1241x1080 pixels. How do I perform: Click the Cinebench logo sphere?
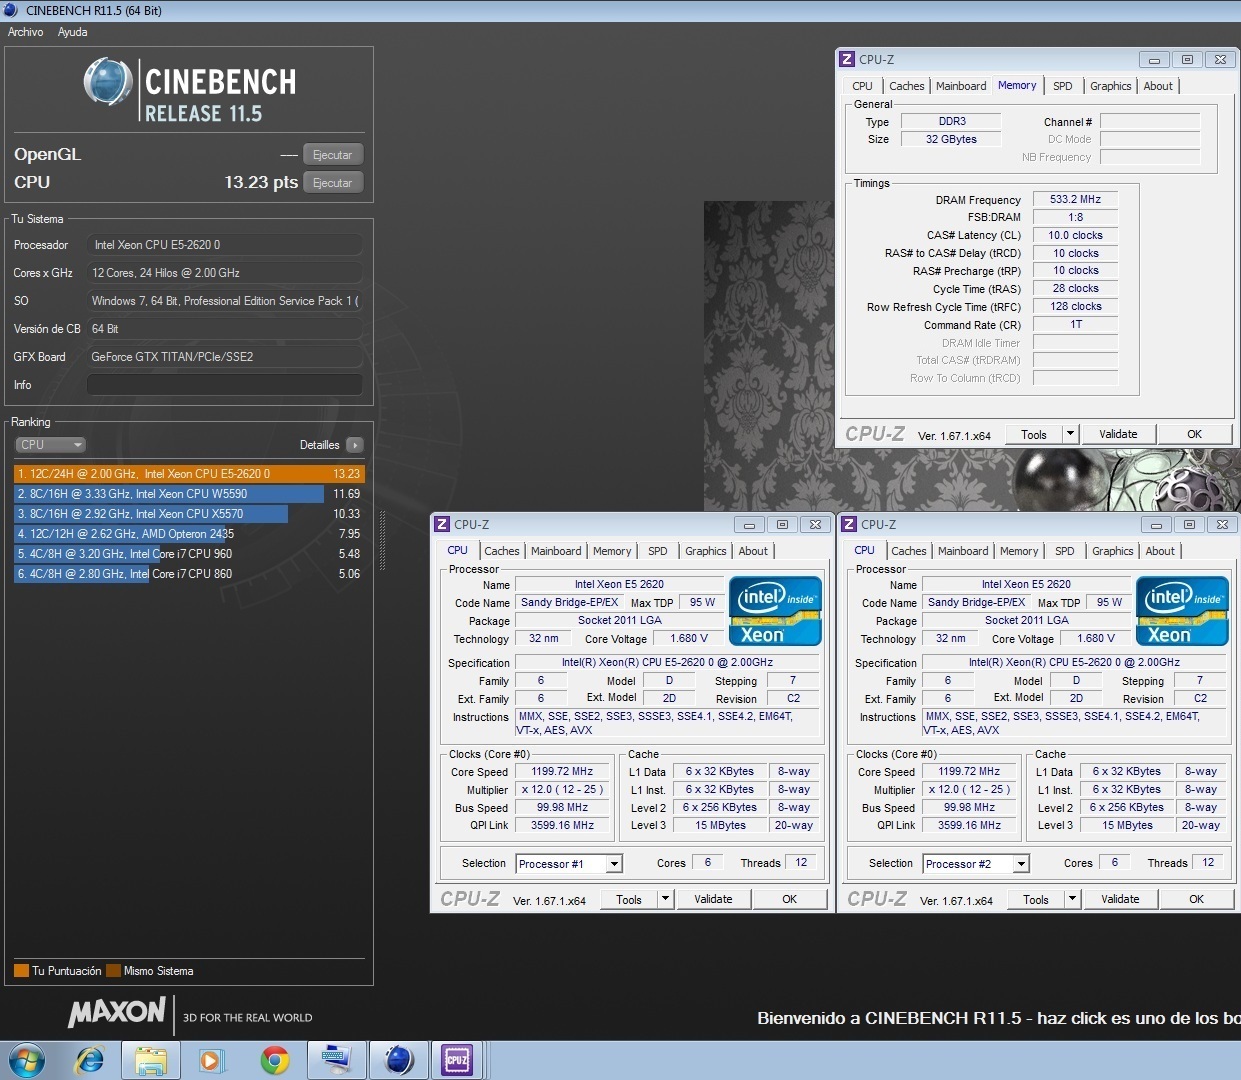pos(108,82)
